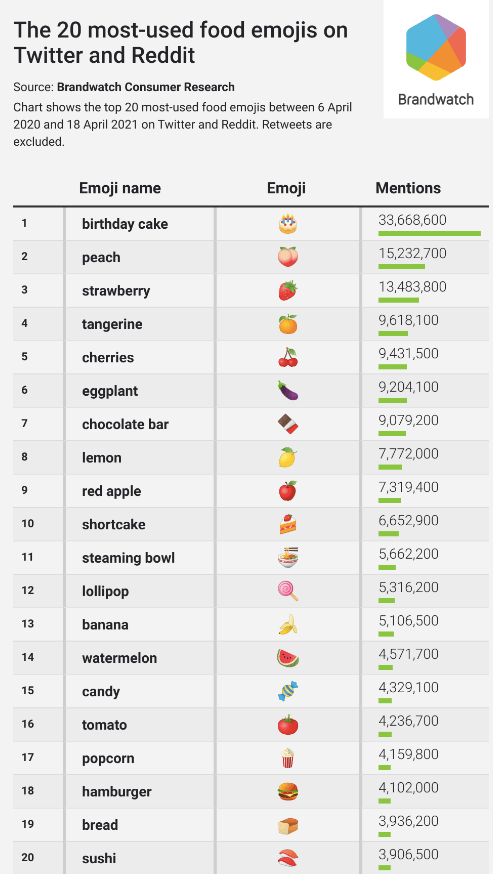The height and width of the screenshot is (874, 493).
Task: Select the watermelon emoji
Action: pyautogui.click(x=288, y=658)
